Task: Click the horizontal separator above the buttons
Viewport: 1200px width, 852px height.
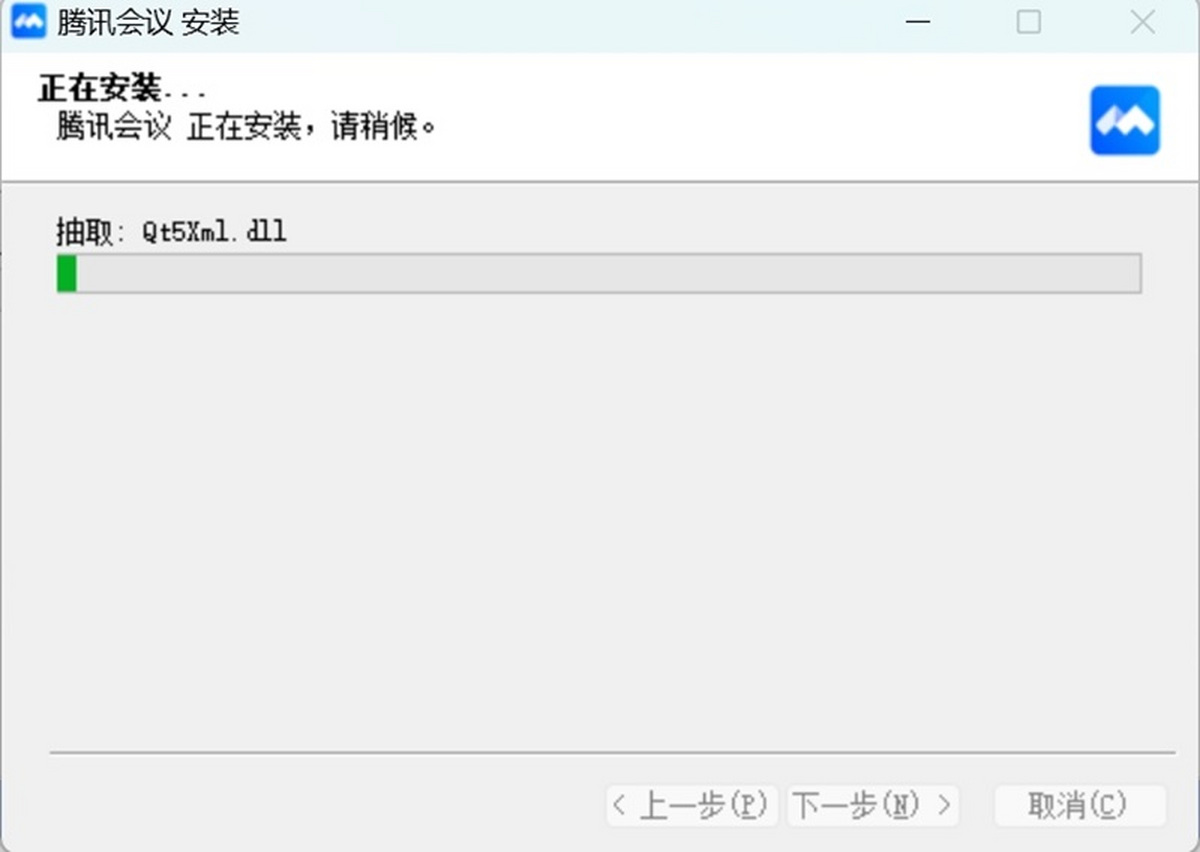Action: pyautogui.click(x=612, y=751)
